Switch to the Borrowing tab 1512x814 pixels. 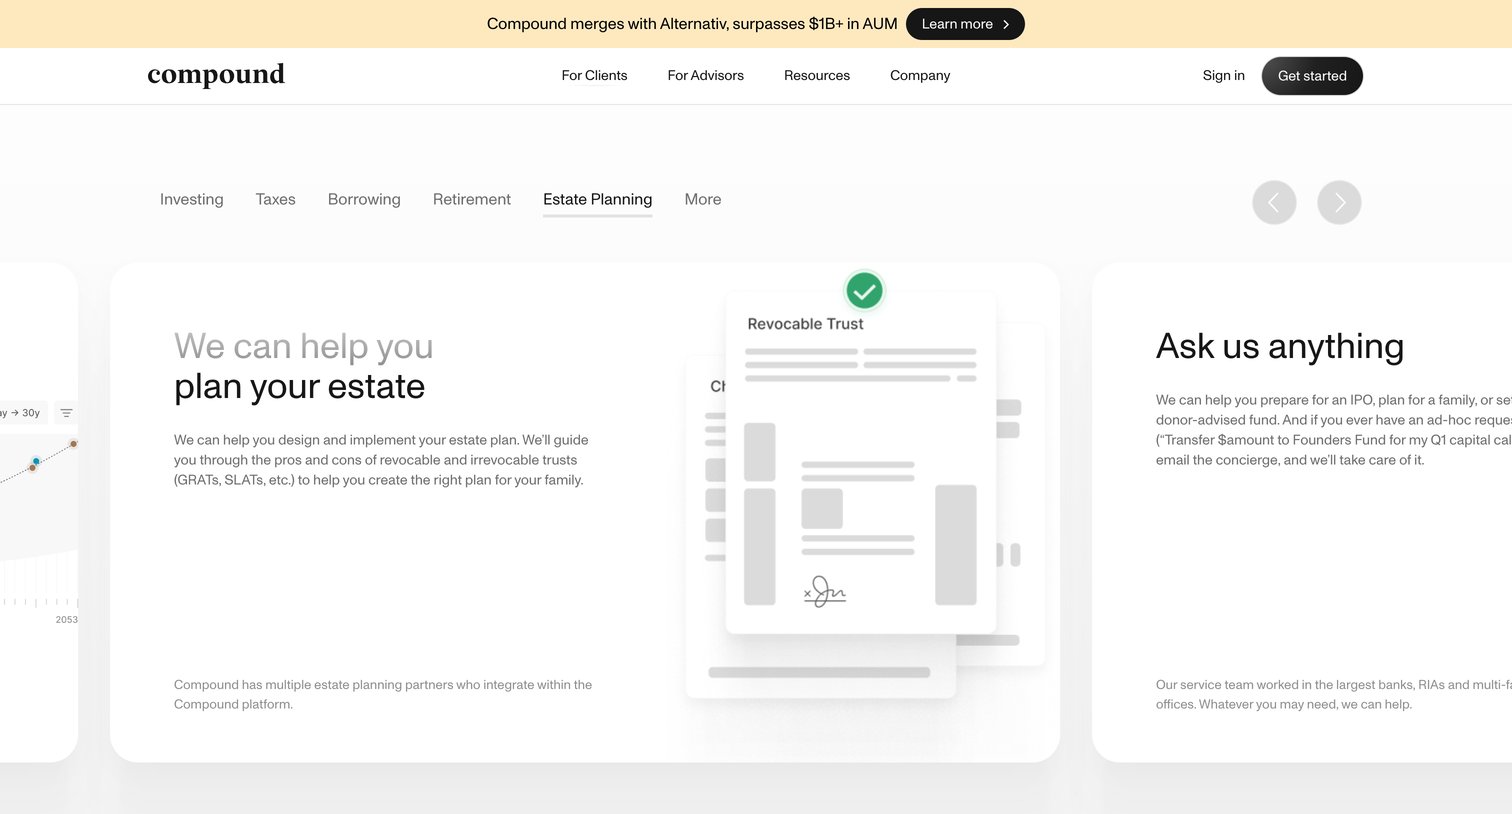coord(364,199)
